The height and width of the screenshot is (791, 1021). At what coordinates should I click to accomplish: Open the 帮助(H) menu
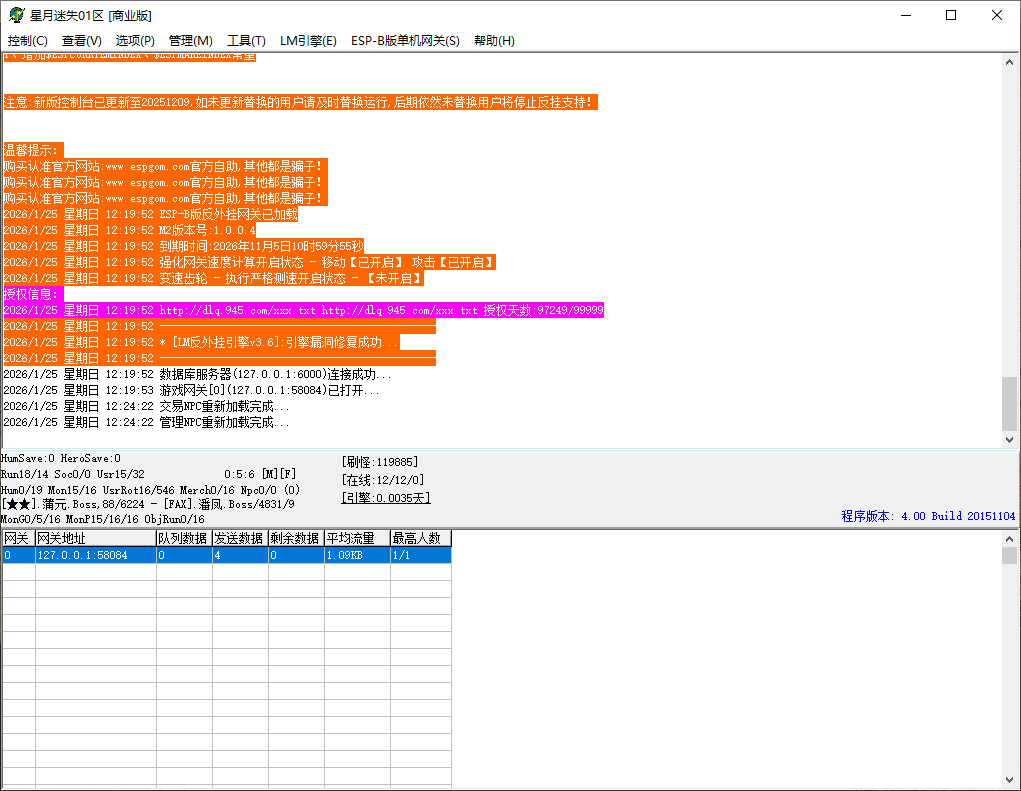[494, 41]
